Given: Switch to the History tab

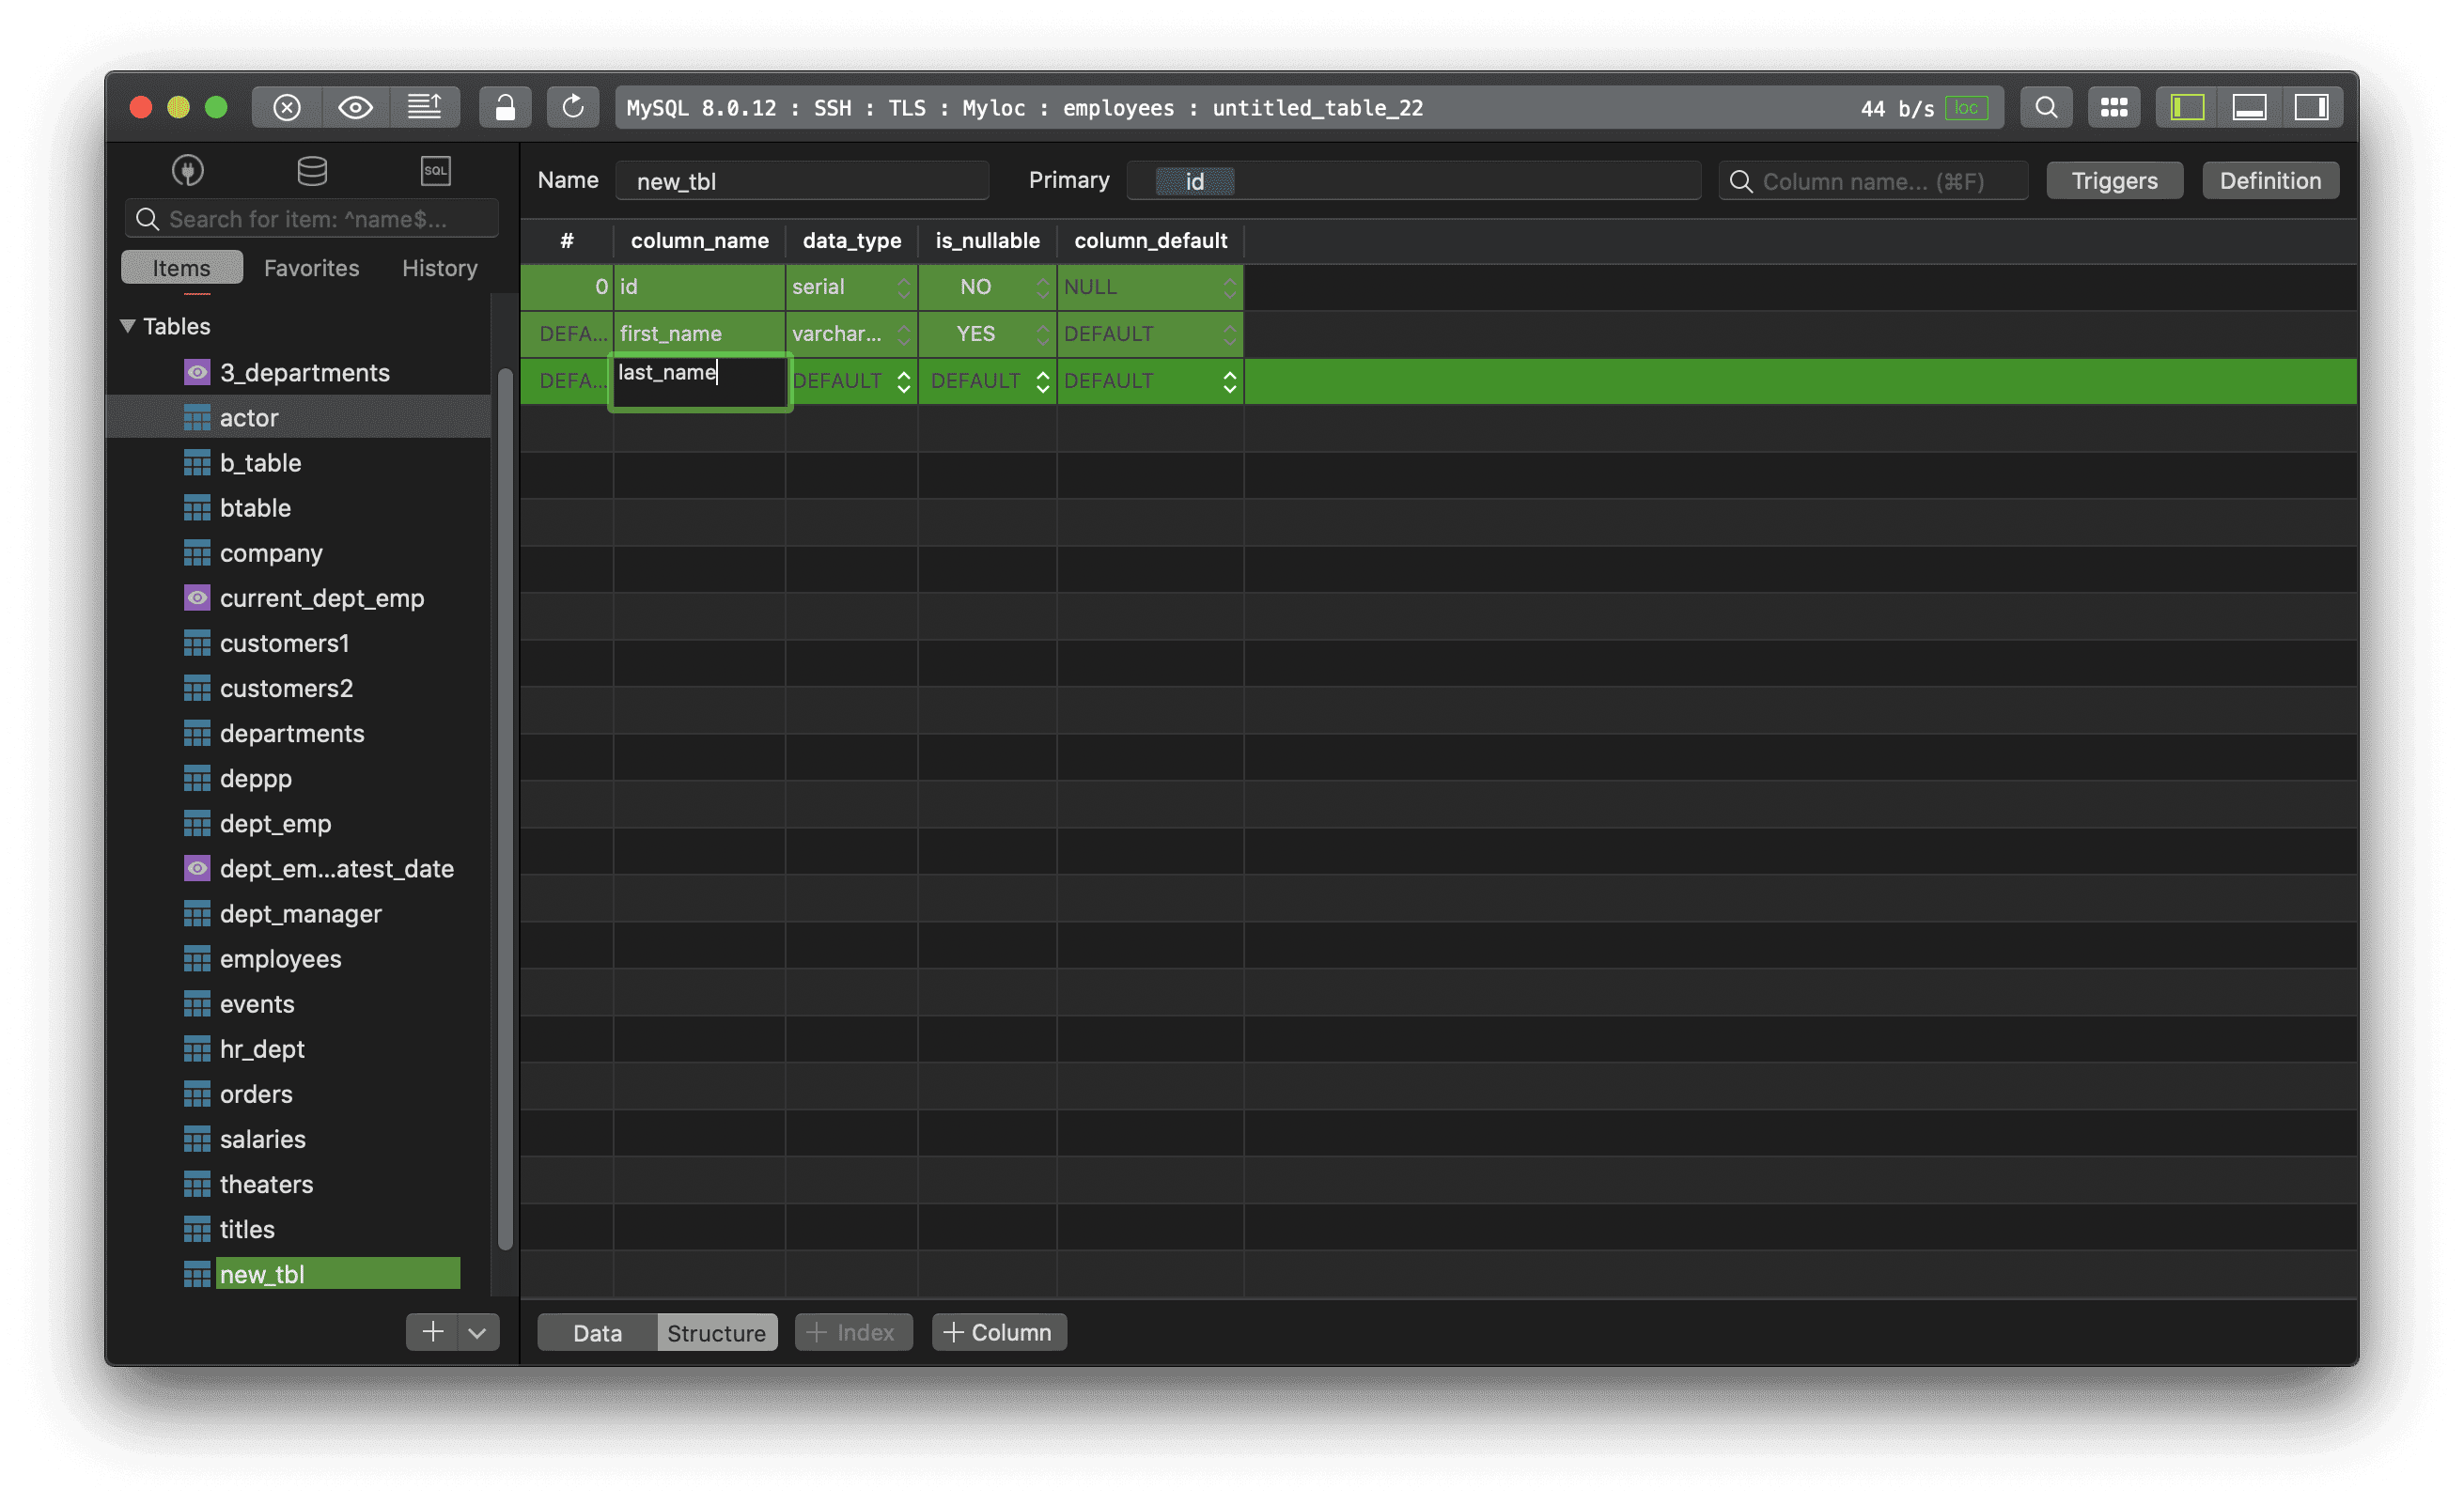Looking at the screenshot, I should [440, 268].
